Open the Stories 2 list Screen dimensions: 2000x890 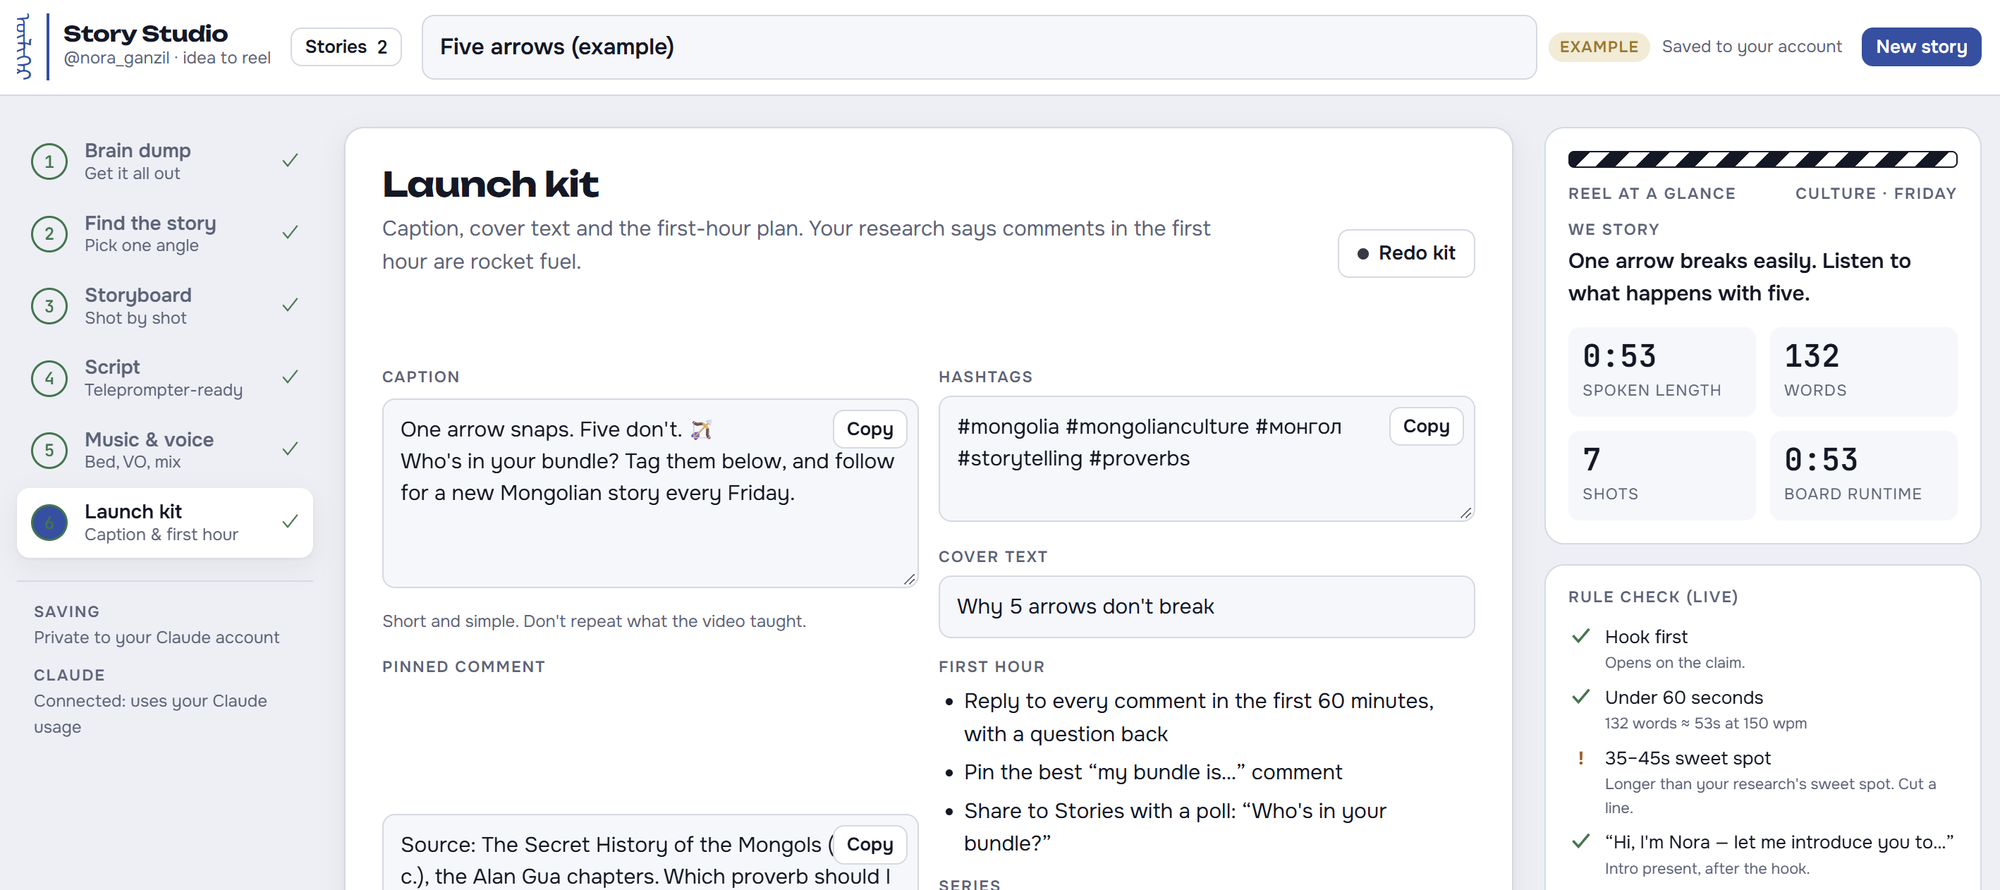[346, 47]
